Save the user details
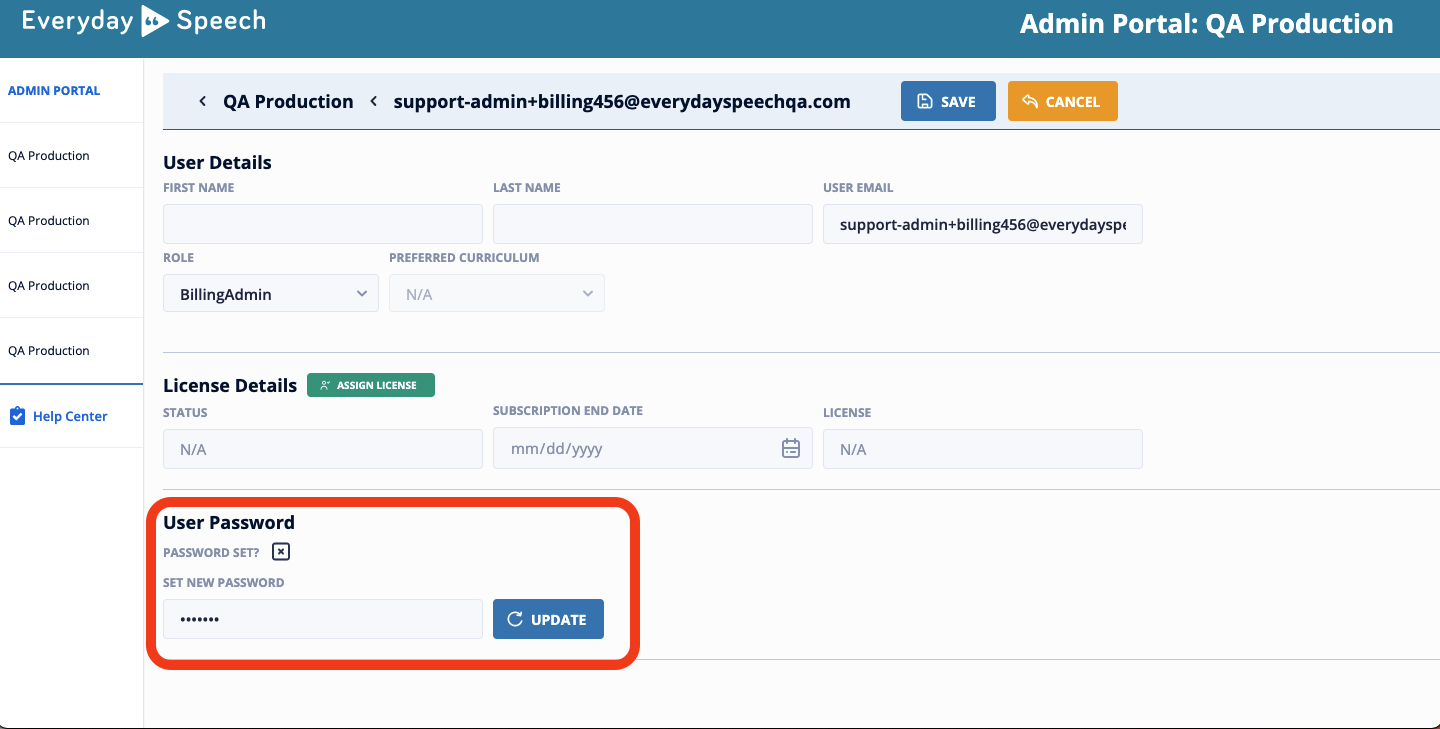The height and width of the screenshot is (729, 1440). point(948,101)
